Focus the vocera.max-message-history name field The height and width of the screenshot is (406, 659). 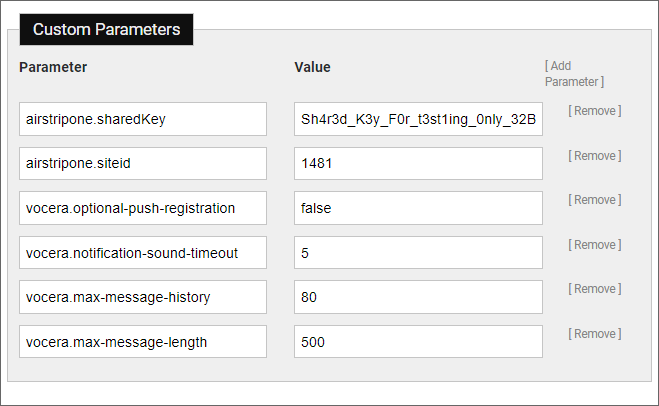tap(143, 297)
